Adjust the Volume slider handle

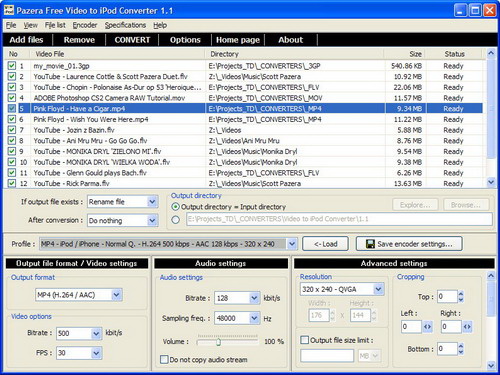(x=218, y=342)
